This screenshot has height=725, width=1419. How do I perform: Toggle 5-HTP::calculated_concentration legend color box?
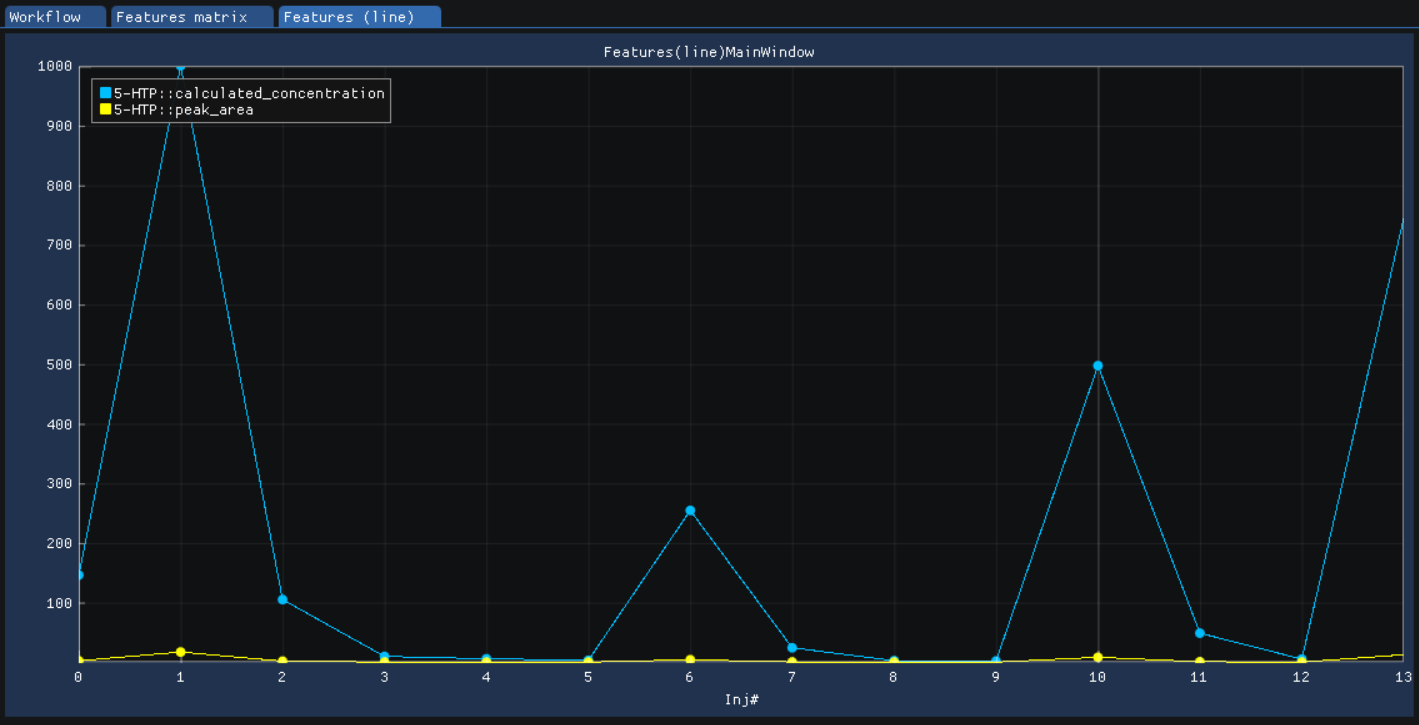pos(105,93)
